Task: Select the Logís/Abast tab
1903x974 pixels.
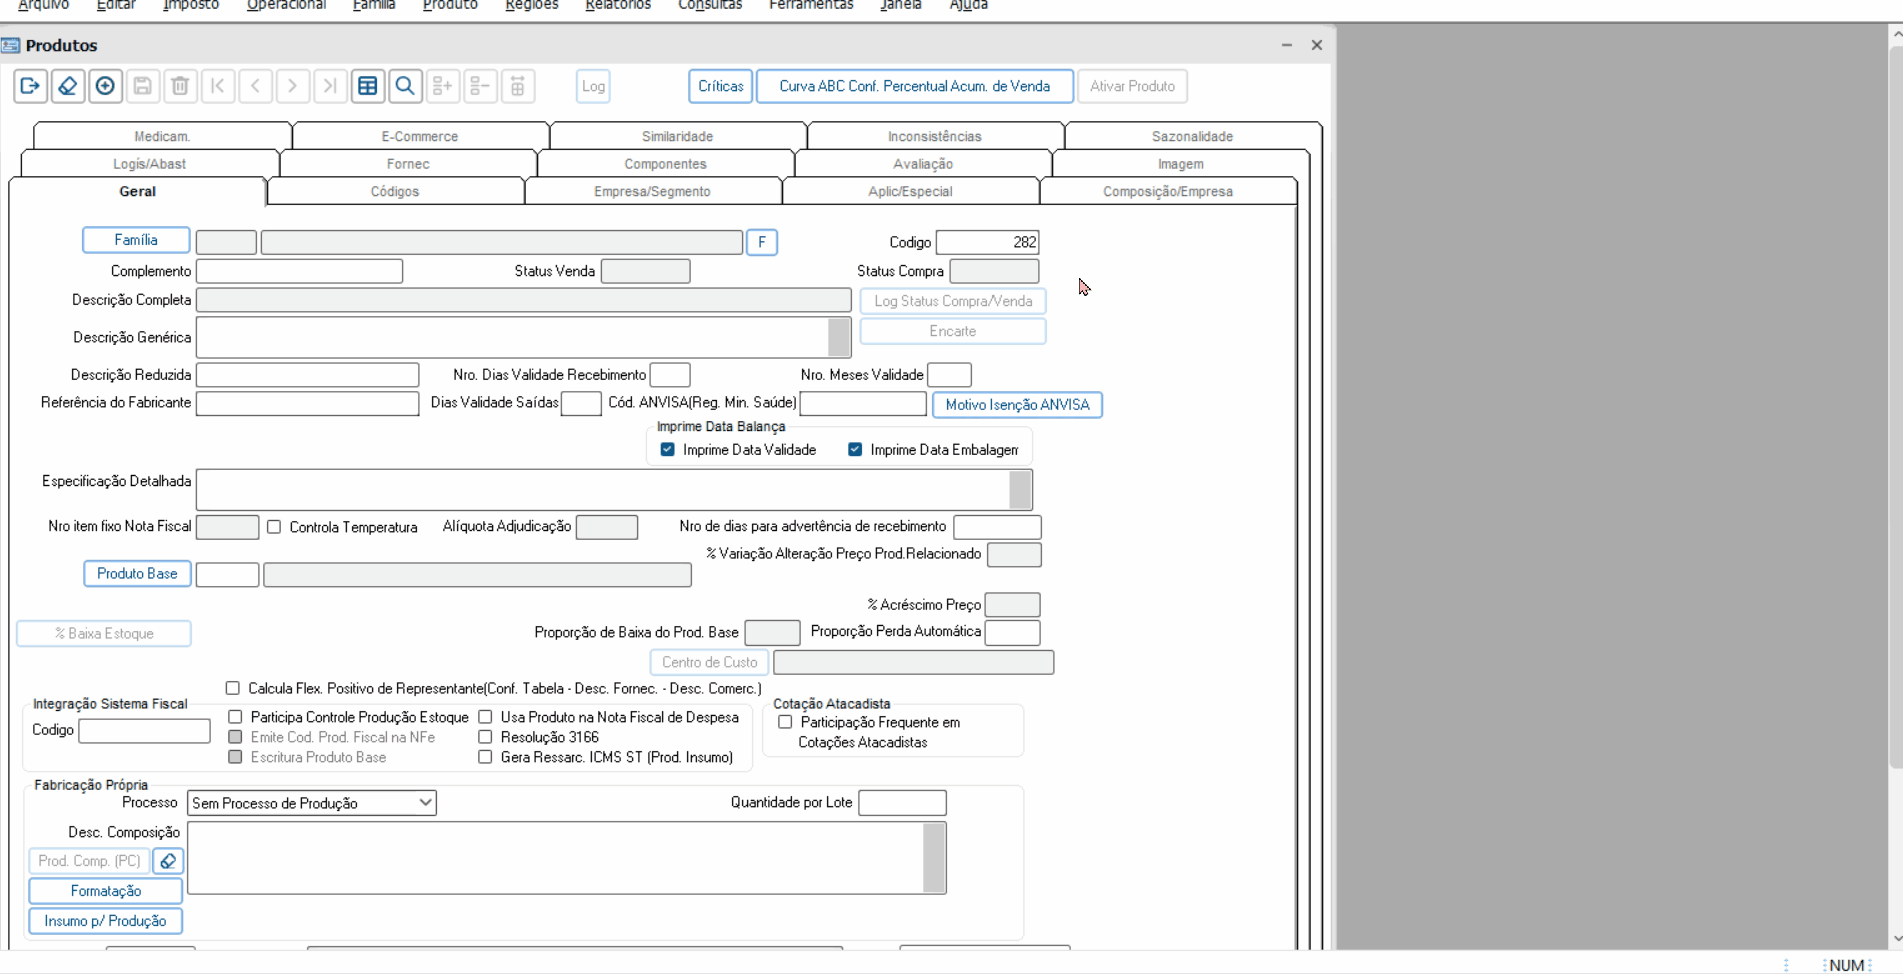Action: pyautogui.click(x=149, y=164)
